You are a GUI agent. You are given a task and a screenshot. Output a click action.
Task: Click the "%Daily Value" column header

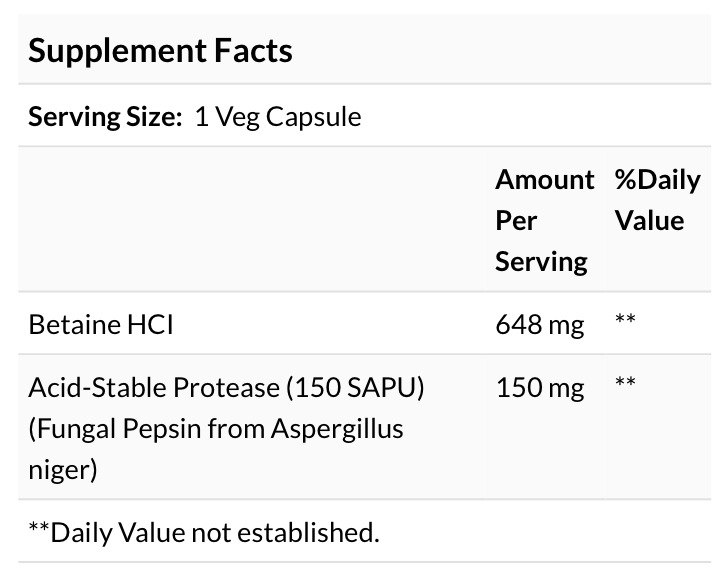pyautogui.click(x=657, y=200)
